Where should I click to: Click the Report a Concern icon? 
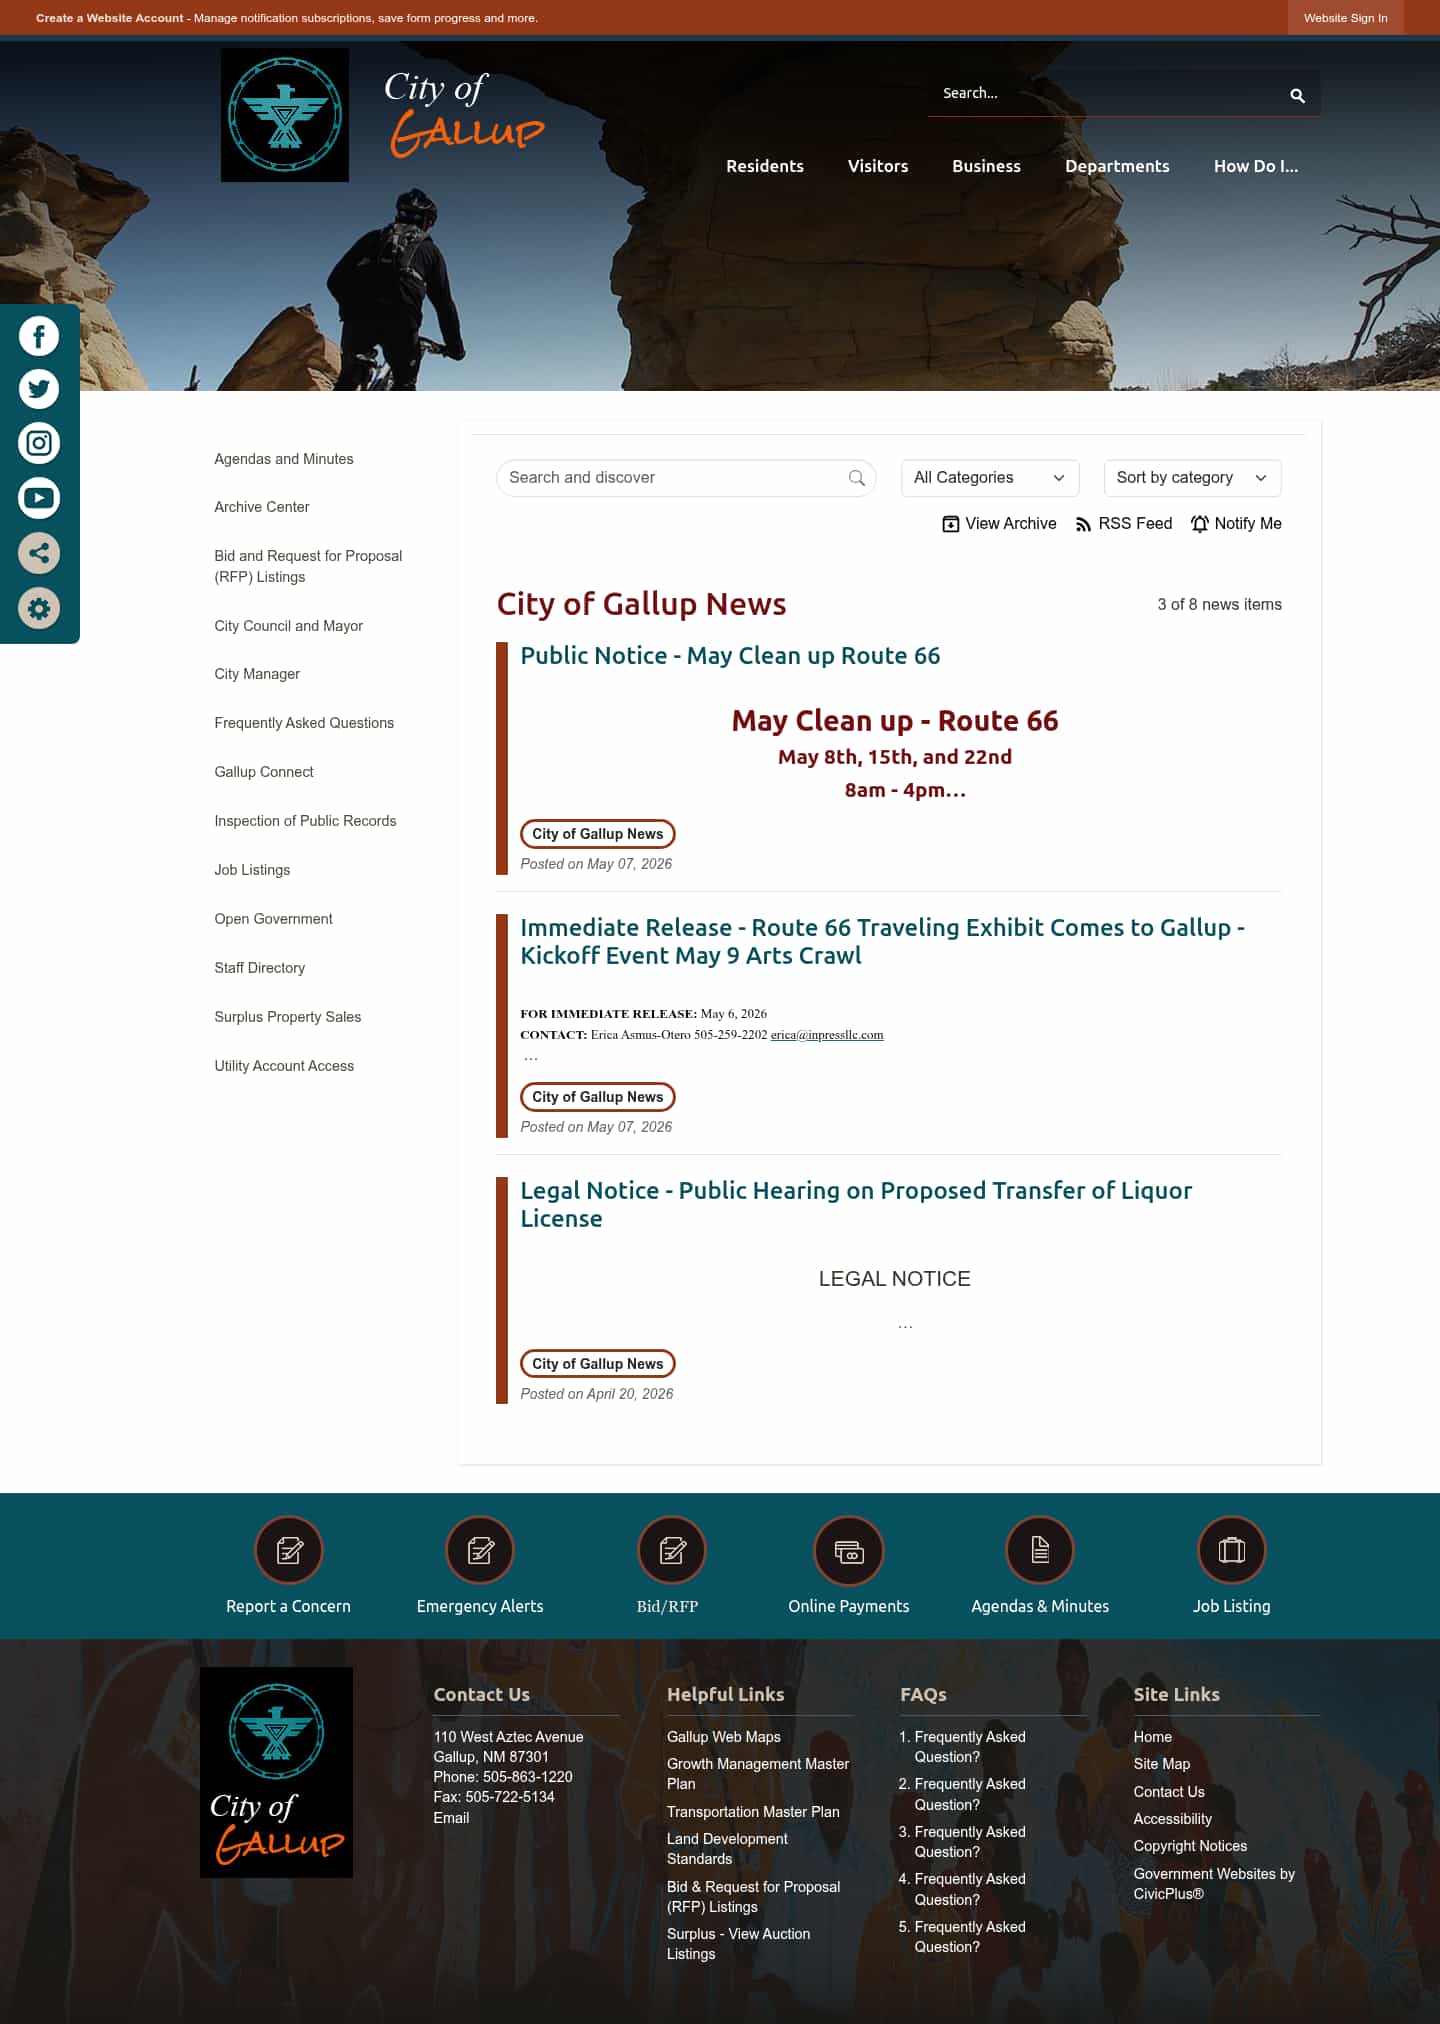click(289, 1550)
